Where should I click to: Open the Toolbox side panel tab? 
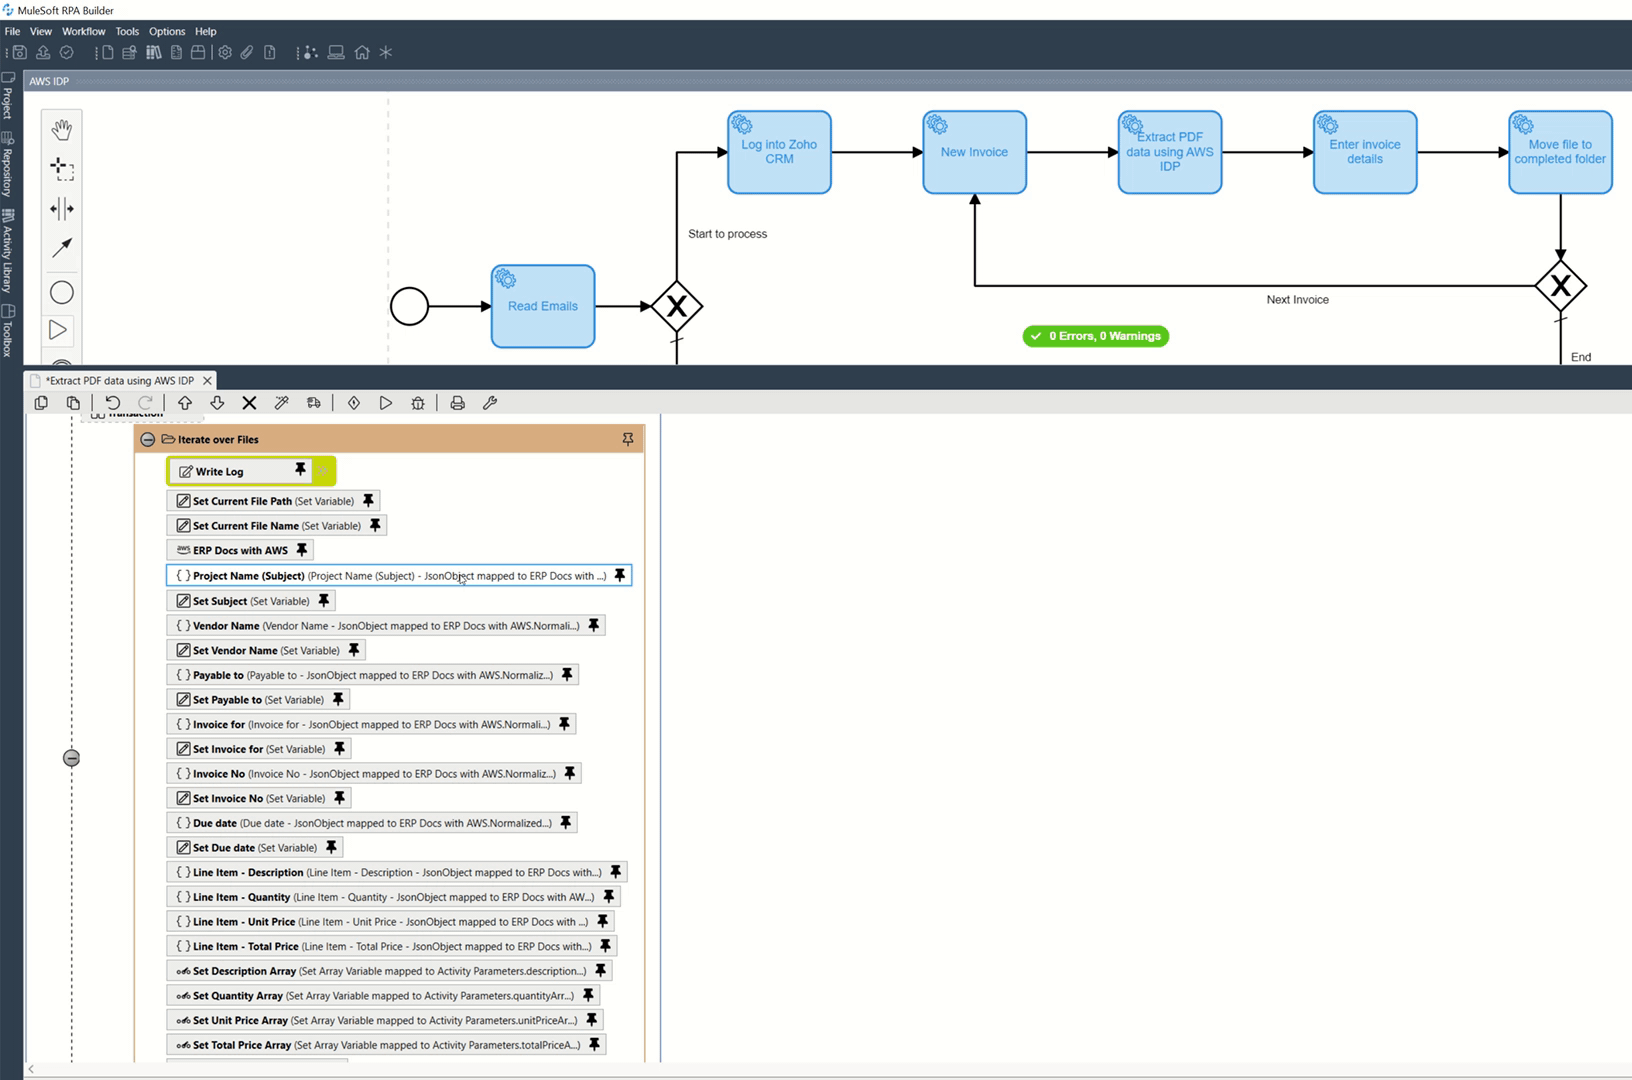(x=8, y=331)
